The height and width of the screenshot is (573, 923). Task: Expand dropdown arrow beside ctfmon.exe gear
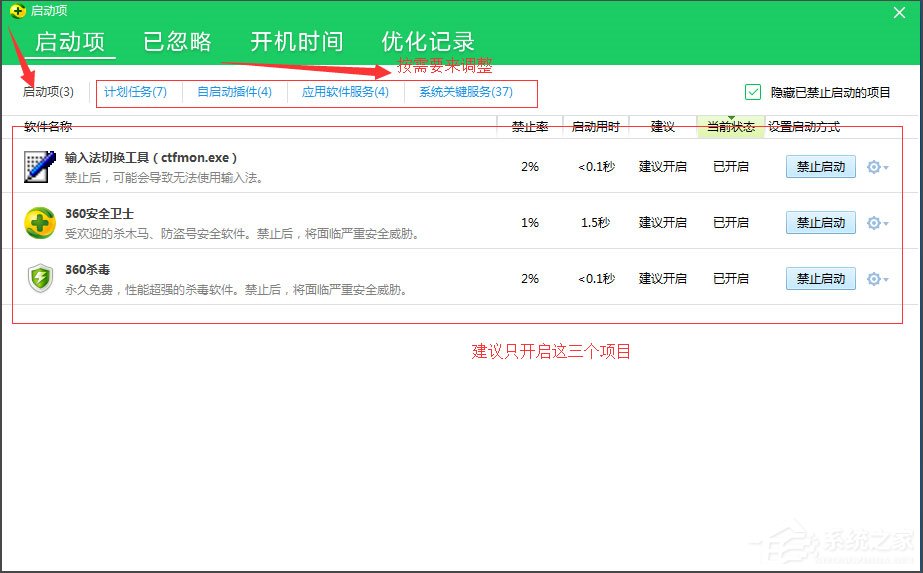[x=887, y=168]
